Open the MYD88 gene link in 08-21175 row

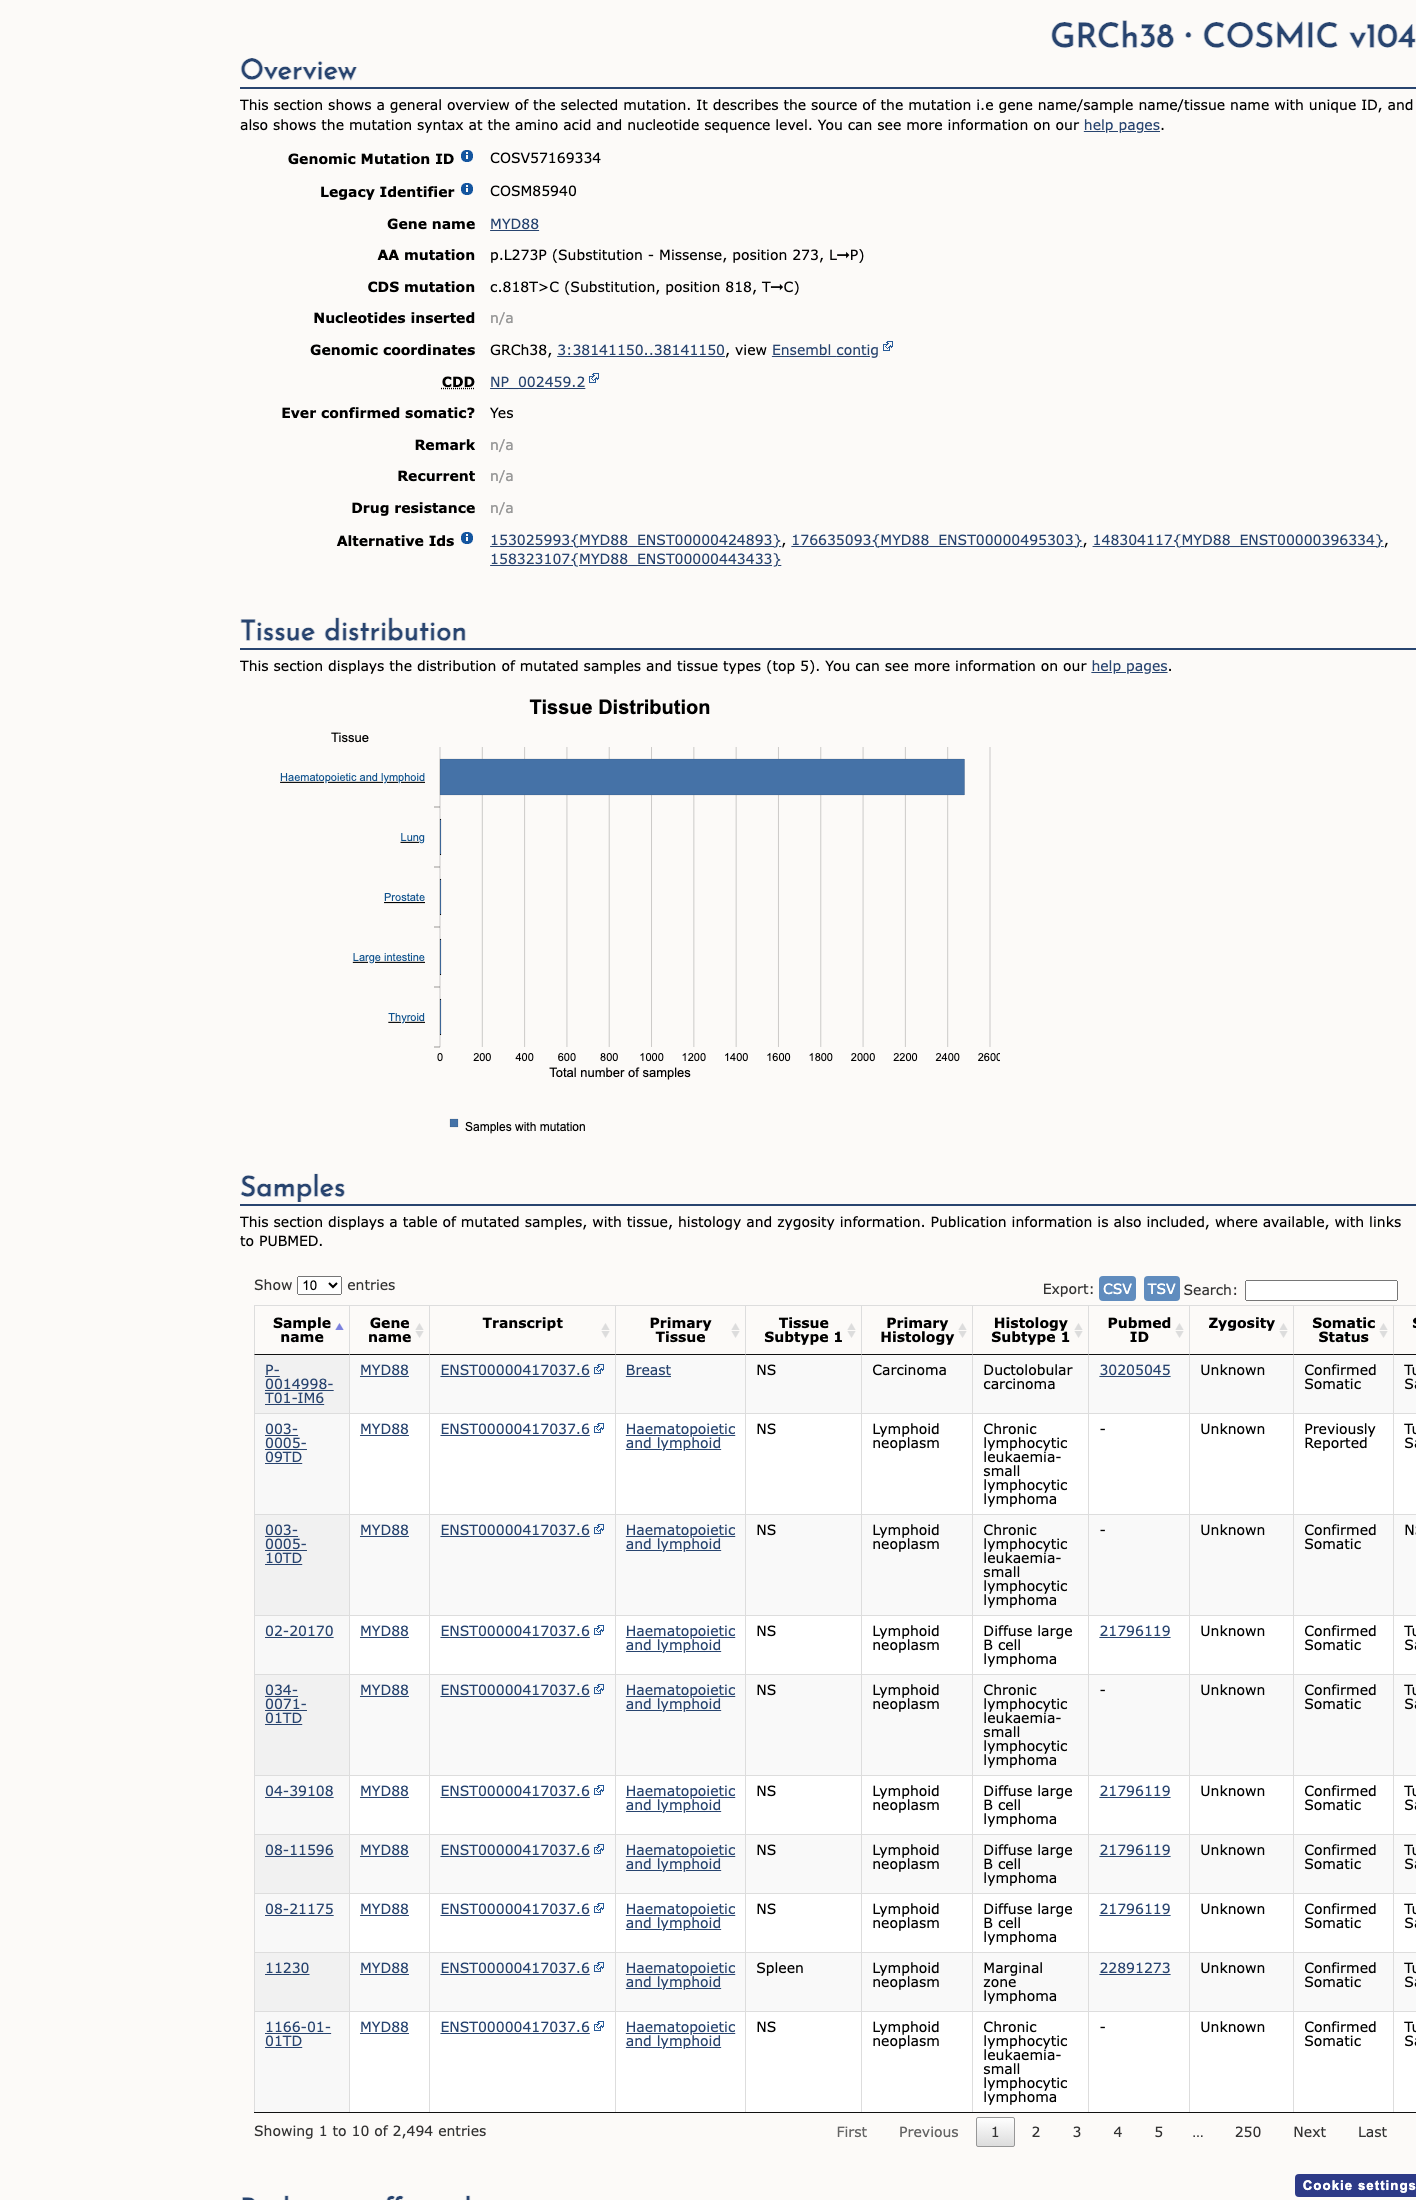tap(384, 1909)
